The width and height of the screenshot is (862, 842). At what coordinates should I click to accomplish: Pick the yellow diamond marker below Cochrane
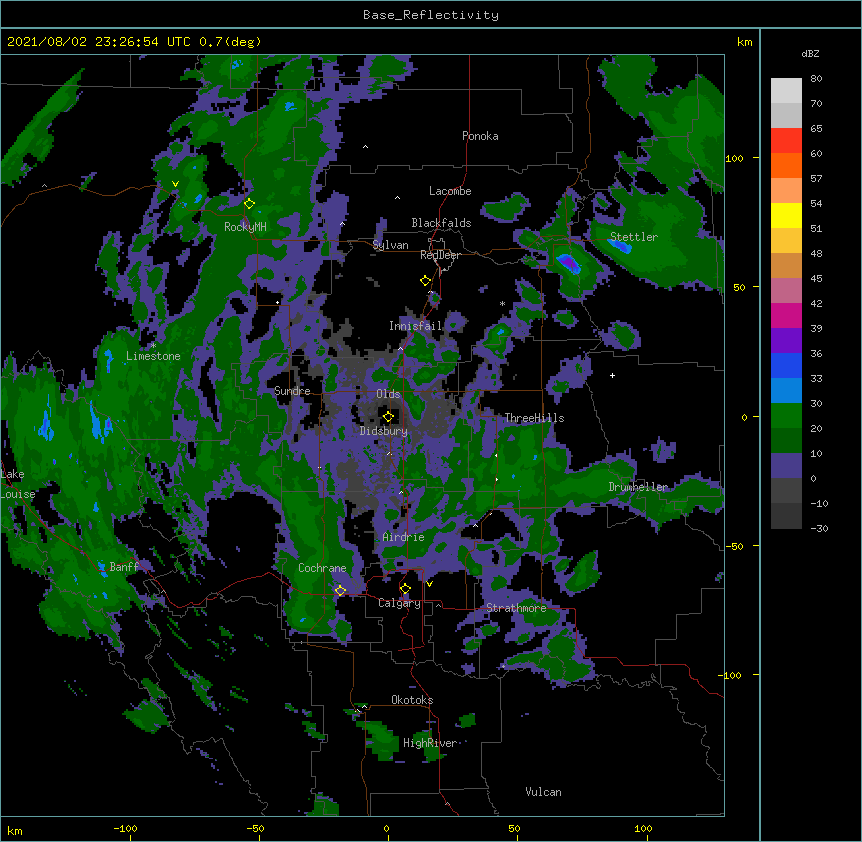[x=340, y=590]
